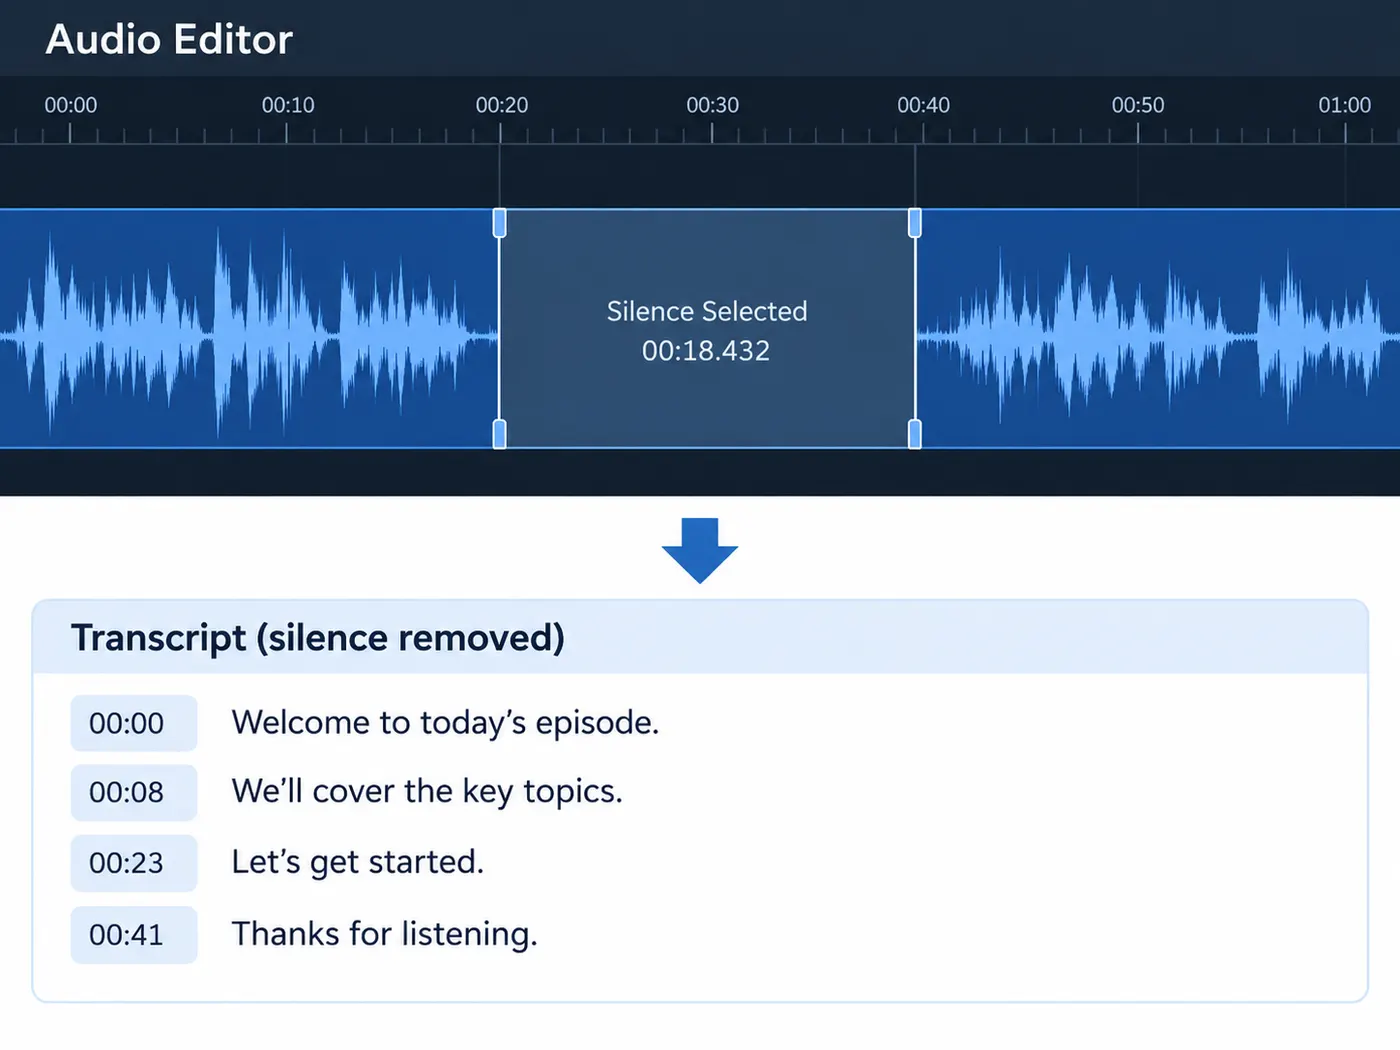Click the 00:00 mark on the timeline ruler
The height and width of the screenshot is (1050, 1400).
click(x=70, y=105)
